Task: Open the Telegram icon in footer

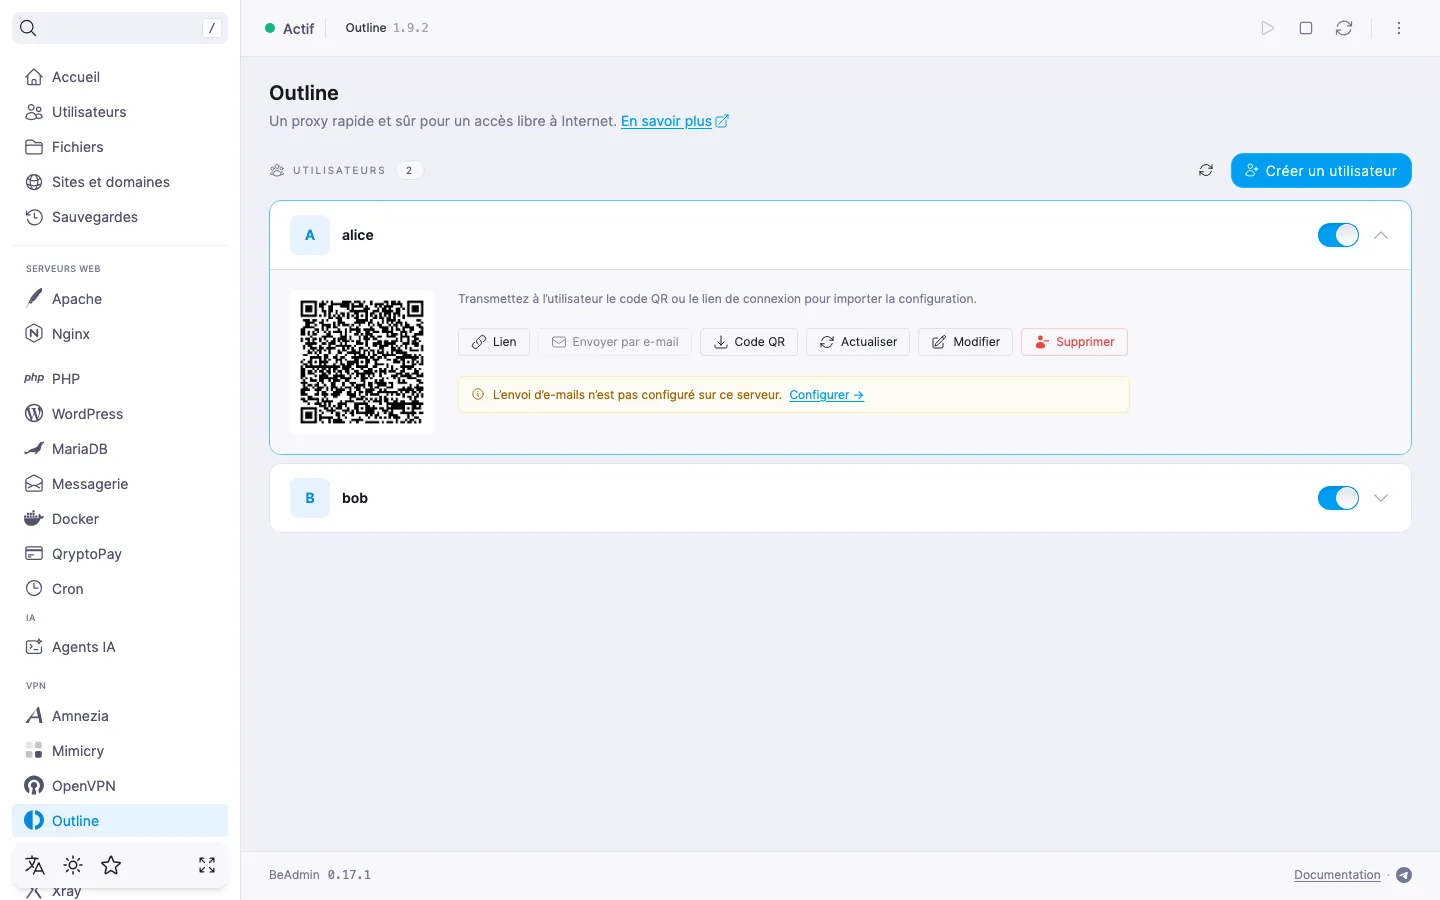Action: pyautogui.click(x=1404, y=875)
